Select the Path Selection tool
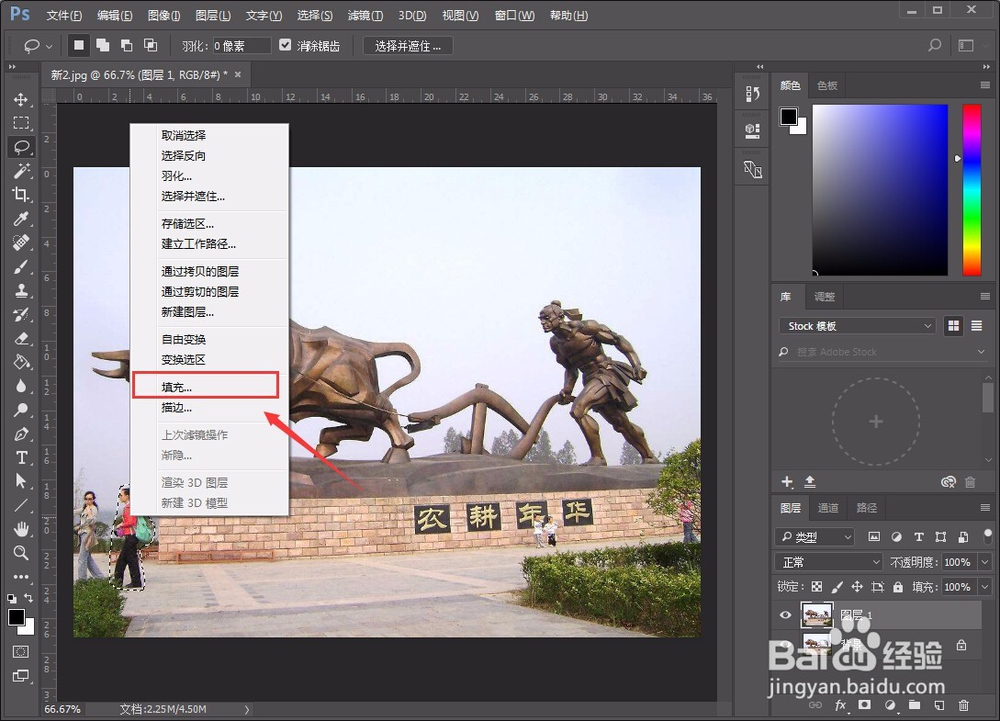 coord(21,481)
